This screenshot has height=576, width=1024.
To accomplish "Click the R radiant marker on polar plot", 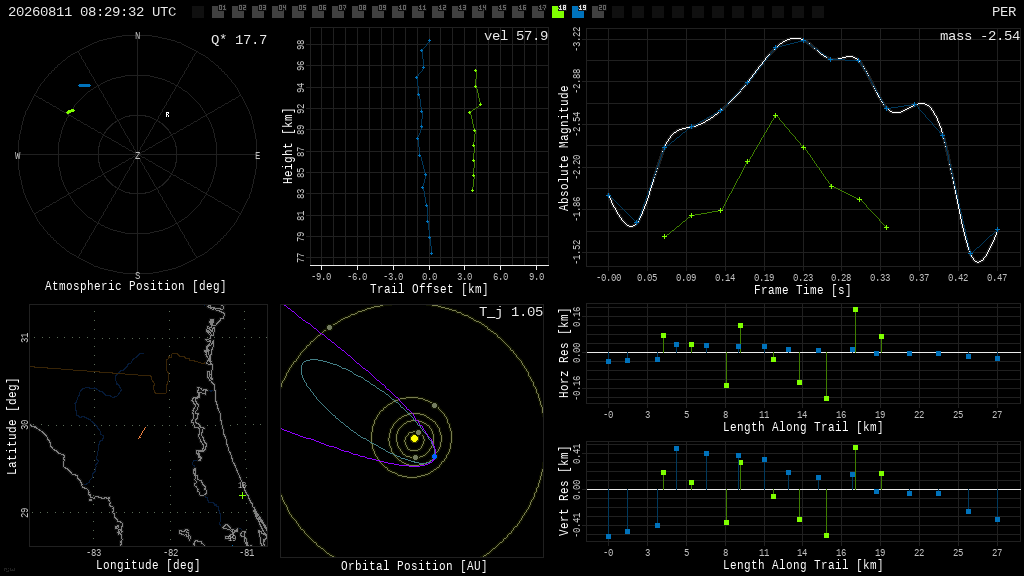I will click(167, 115).
